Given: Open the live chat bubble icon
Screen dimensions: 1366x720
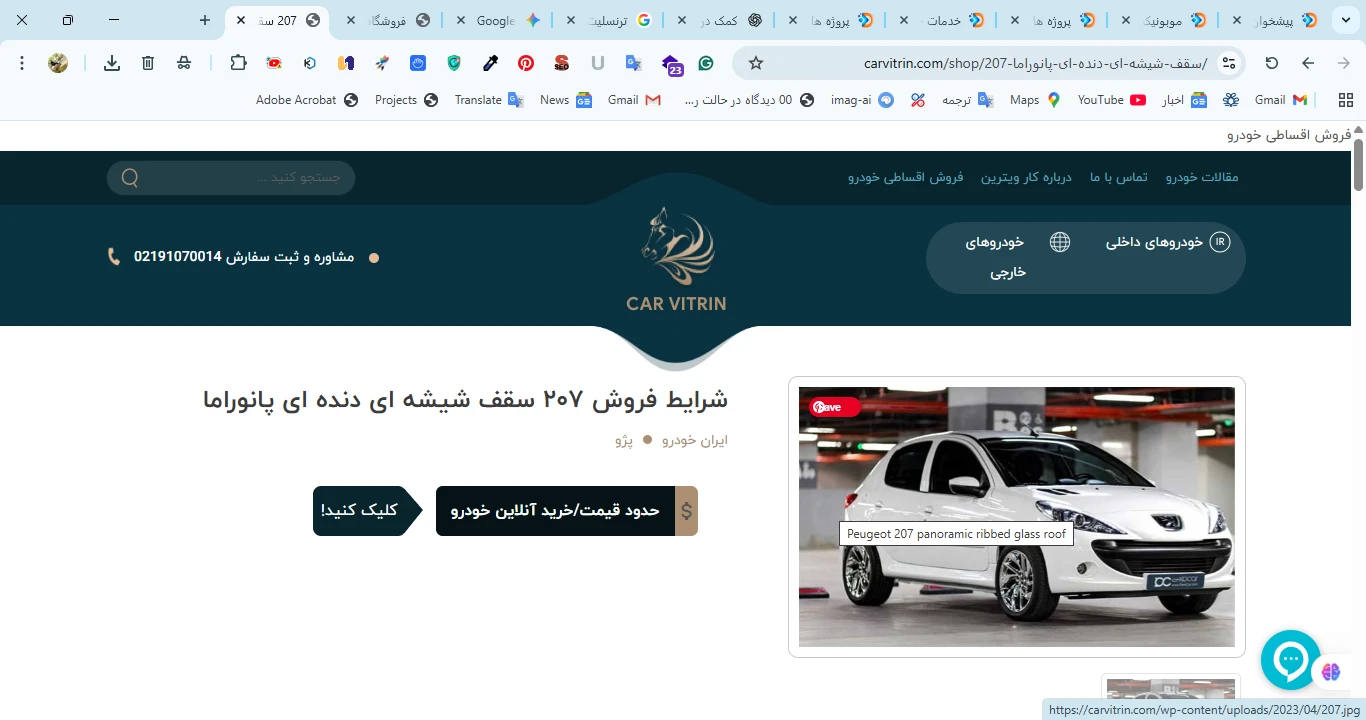Looking at the screenshot, I should 1291,660.
